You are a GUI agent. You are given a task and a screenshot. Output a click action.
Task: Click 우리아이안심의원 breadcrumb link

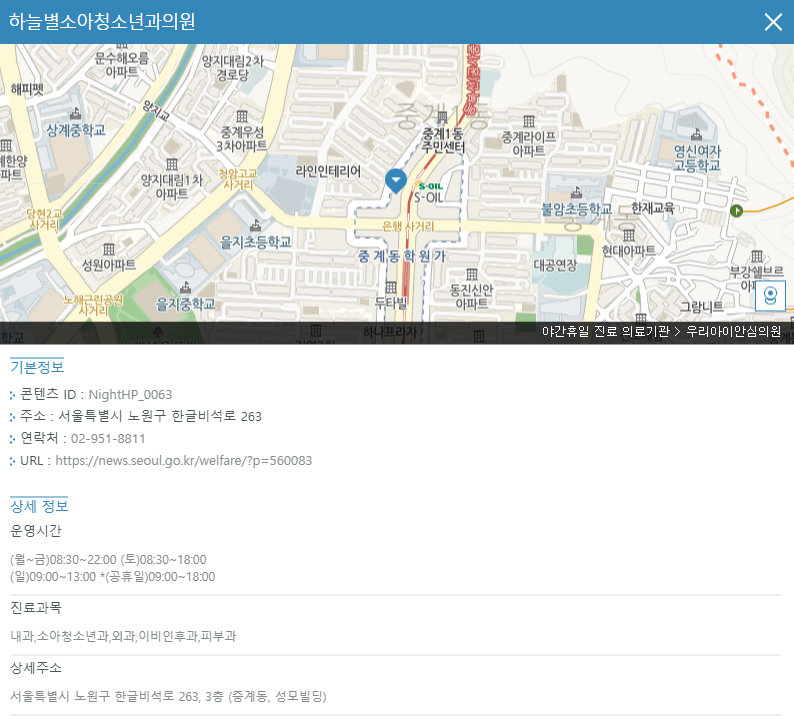coord(733,332)
